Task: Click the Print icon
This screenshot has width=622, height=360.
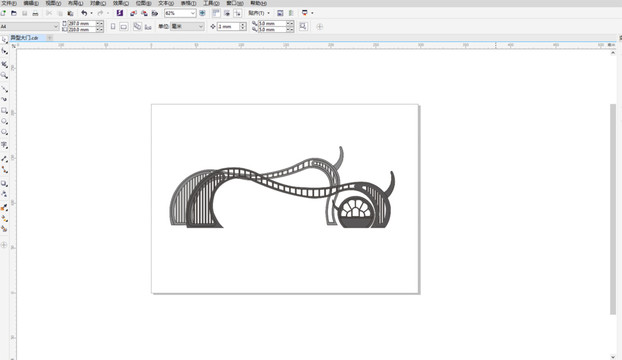Action: pos(35,13)
